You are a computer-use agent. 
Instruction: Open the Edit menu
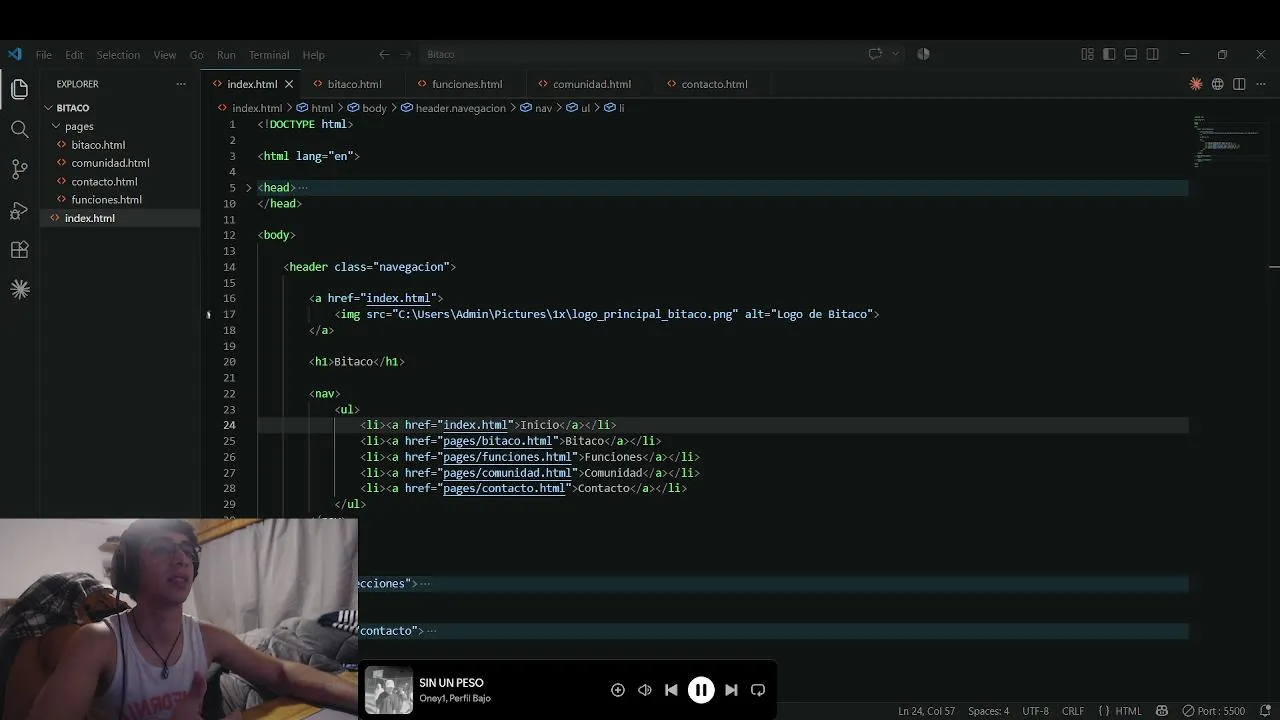tap(74, 55)
